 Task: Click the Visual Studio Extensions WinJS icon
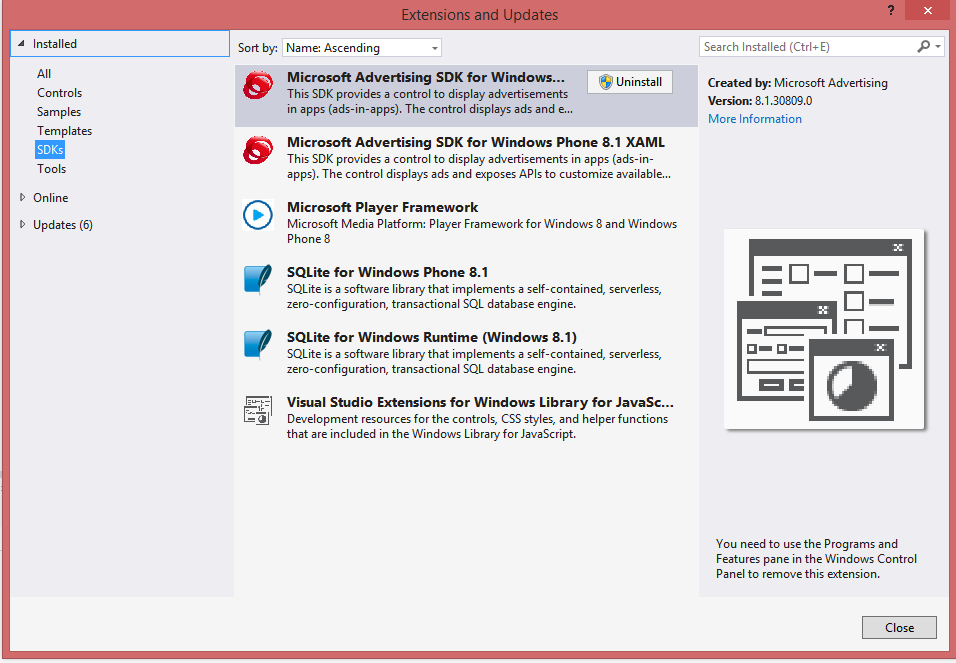258,410
